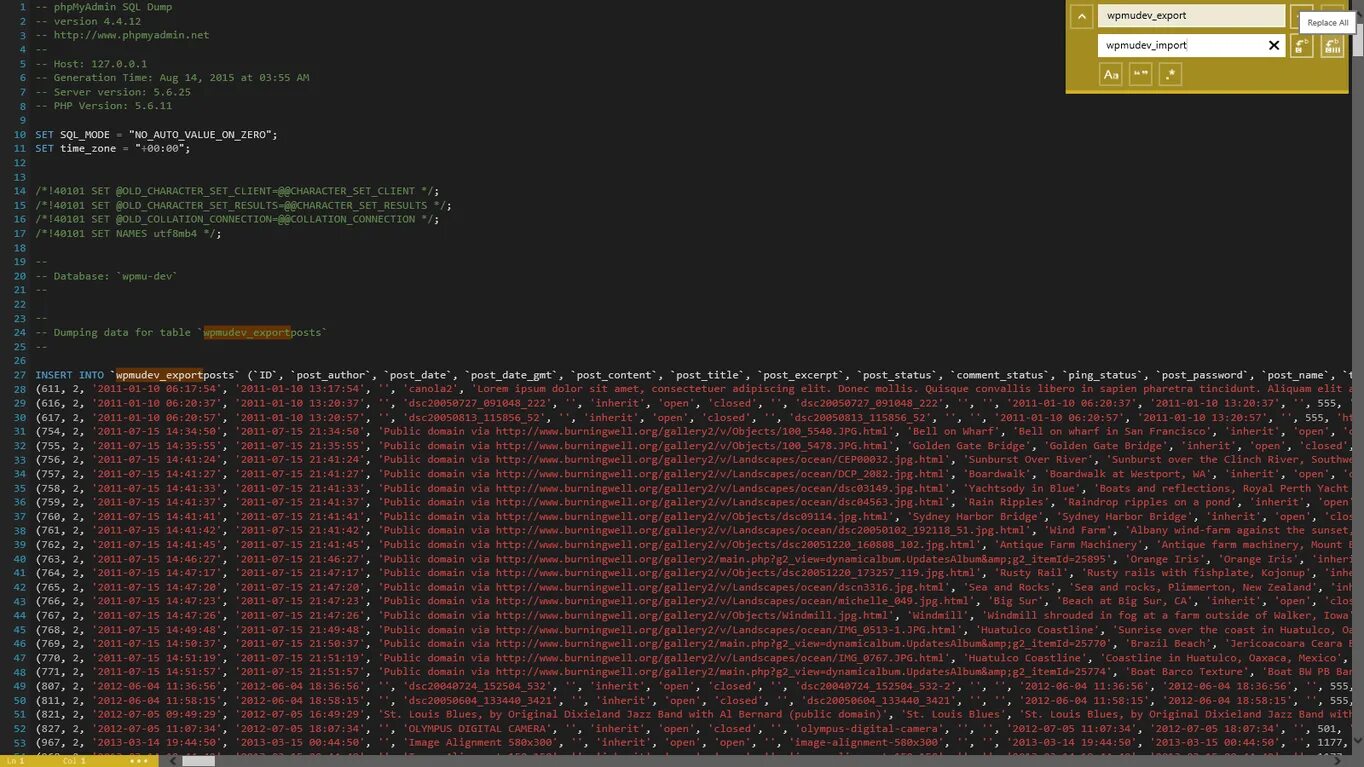Toggle whole word matching in the search panel

pos(1141,73)
